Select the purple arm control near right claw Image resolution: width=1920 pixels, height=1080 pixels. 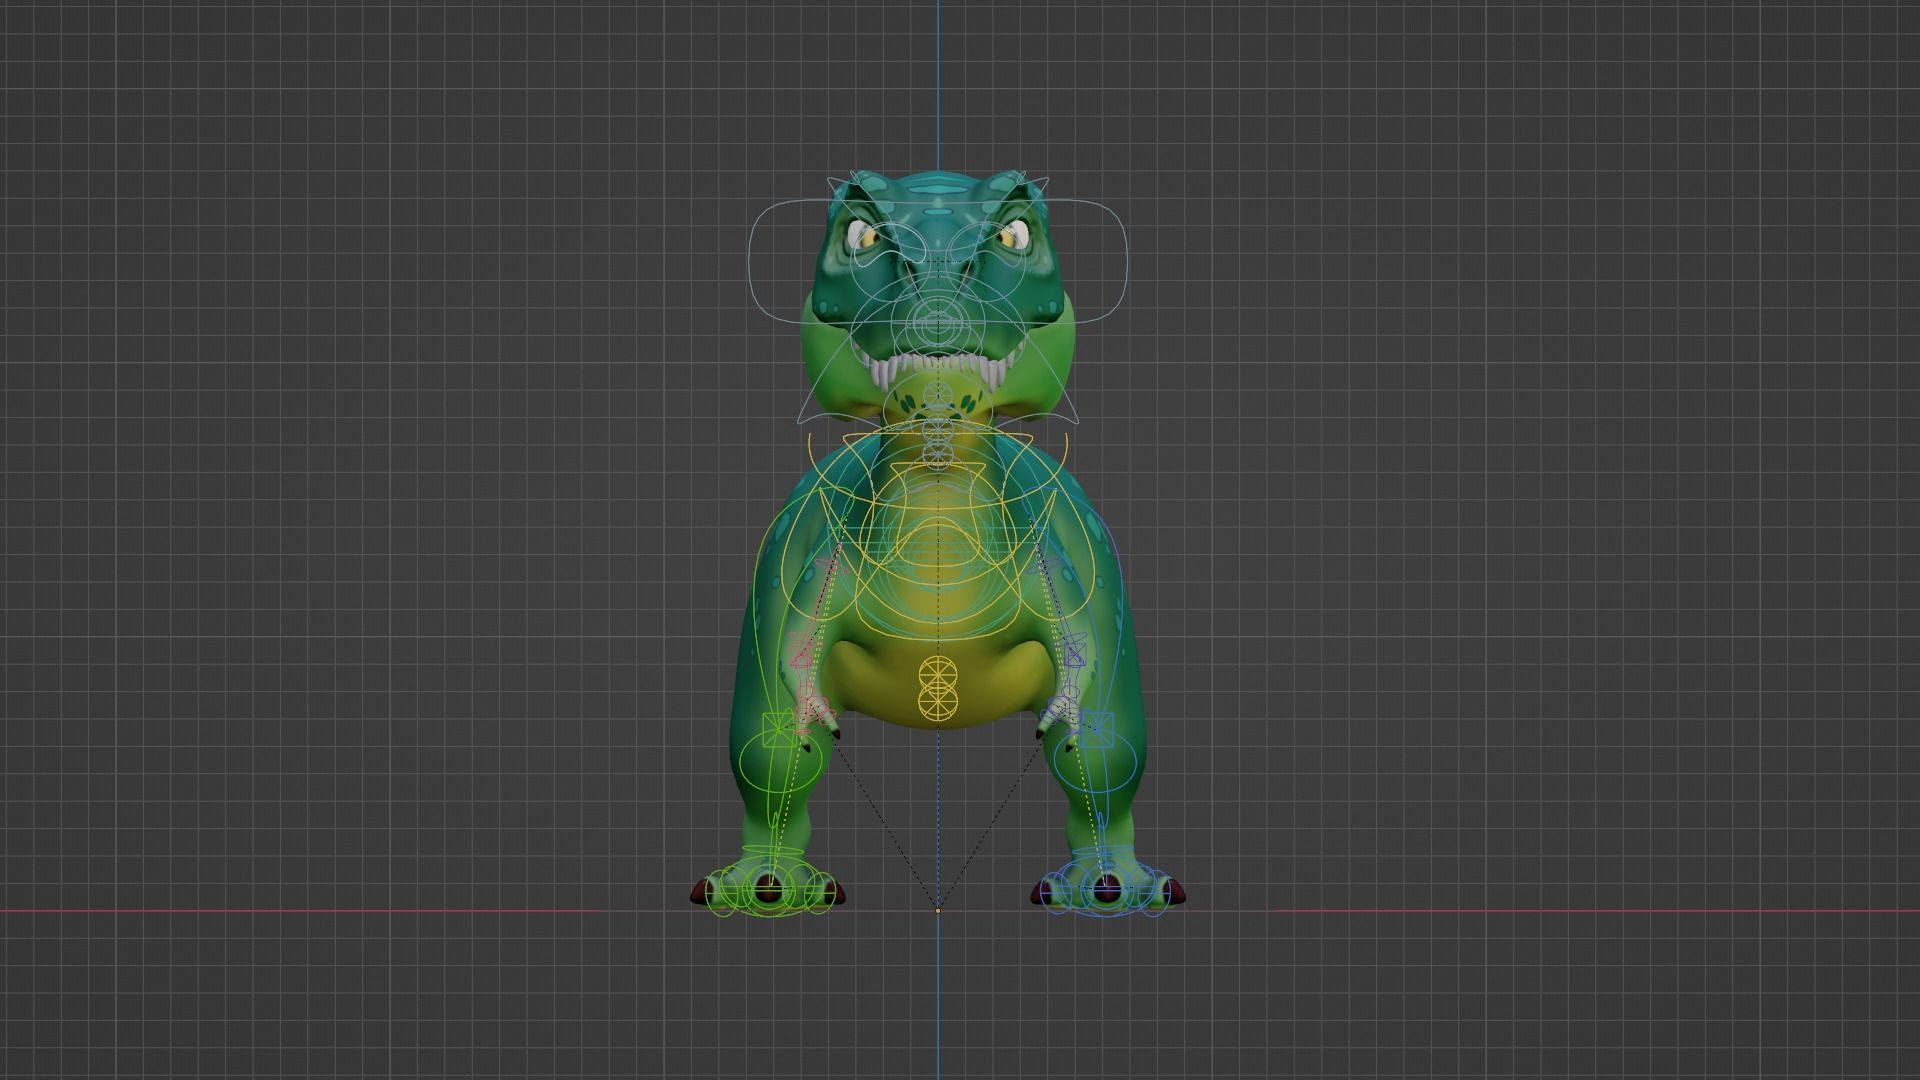coord(1075,656)
